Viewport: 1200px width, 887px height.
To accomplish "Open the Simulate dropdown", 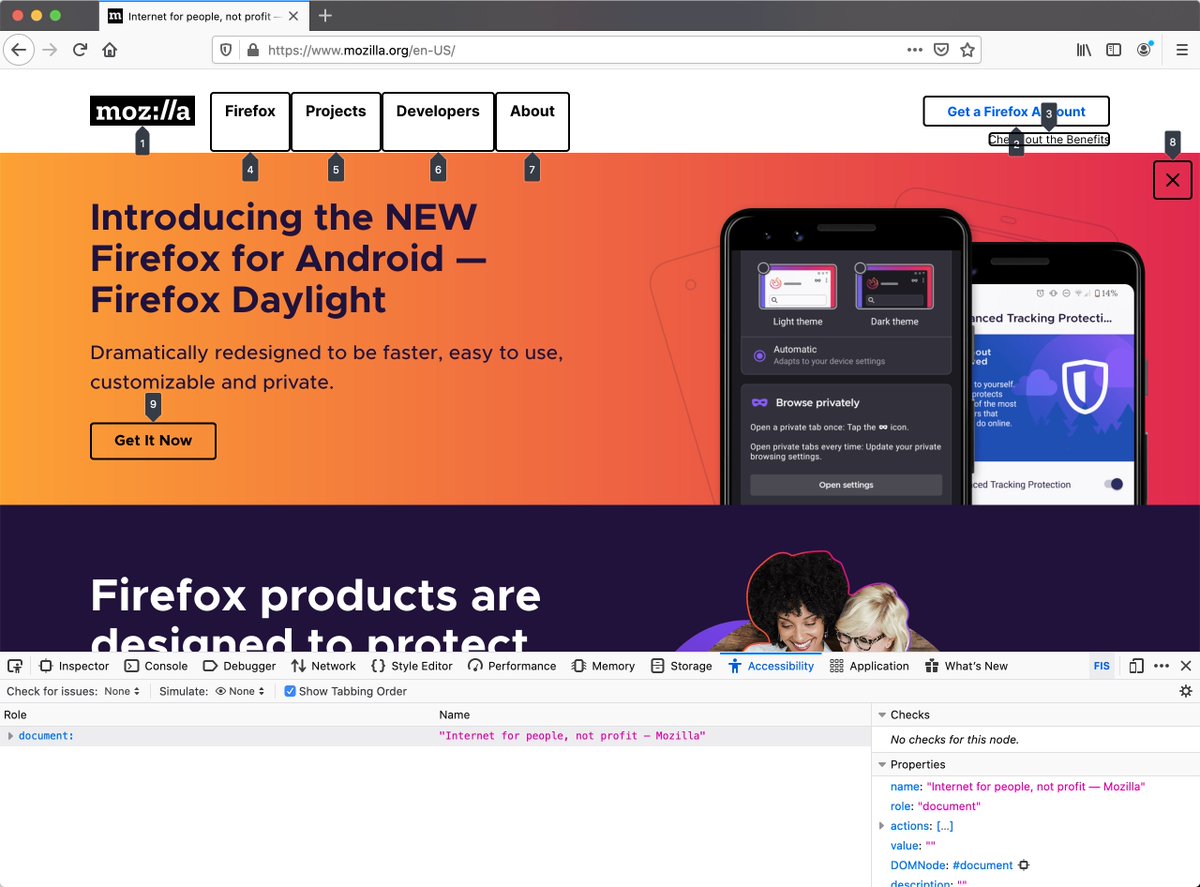I will [240, 691].
